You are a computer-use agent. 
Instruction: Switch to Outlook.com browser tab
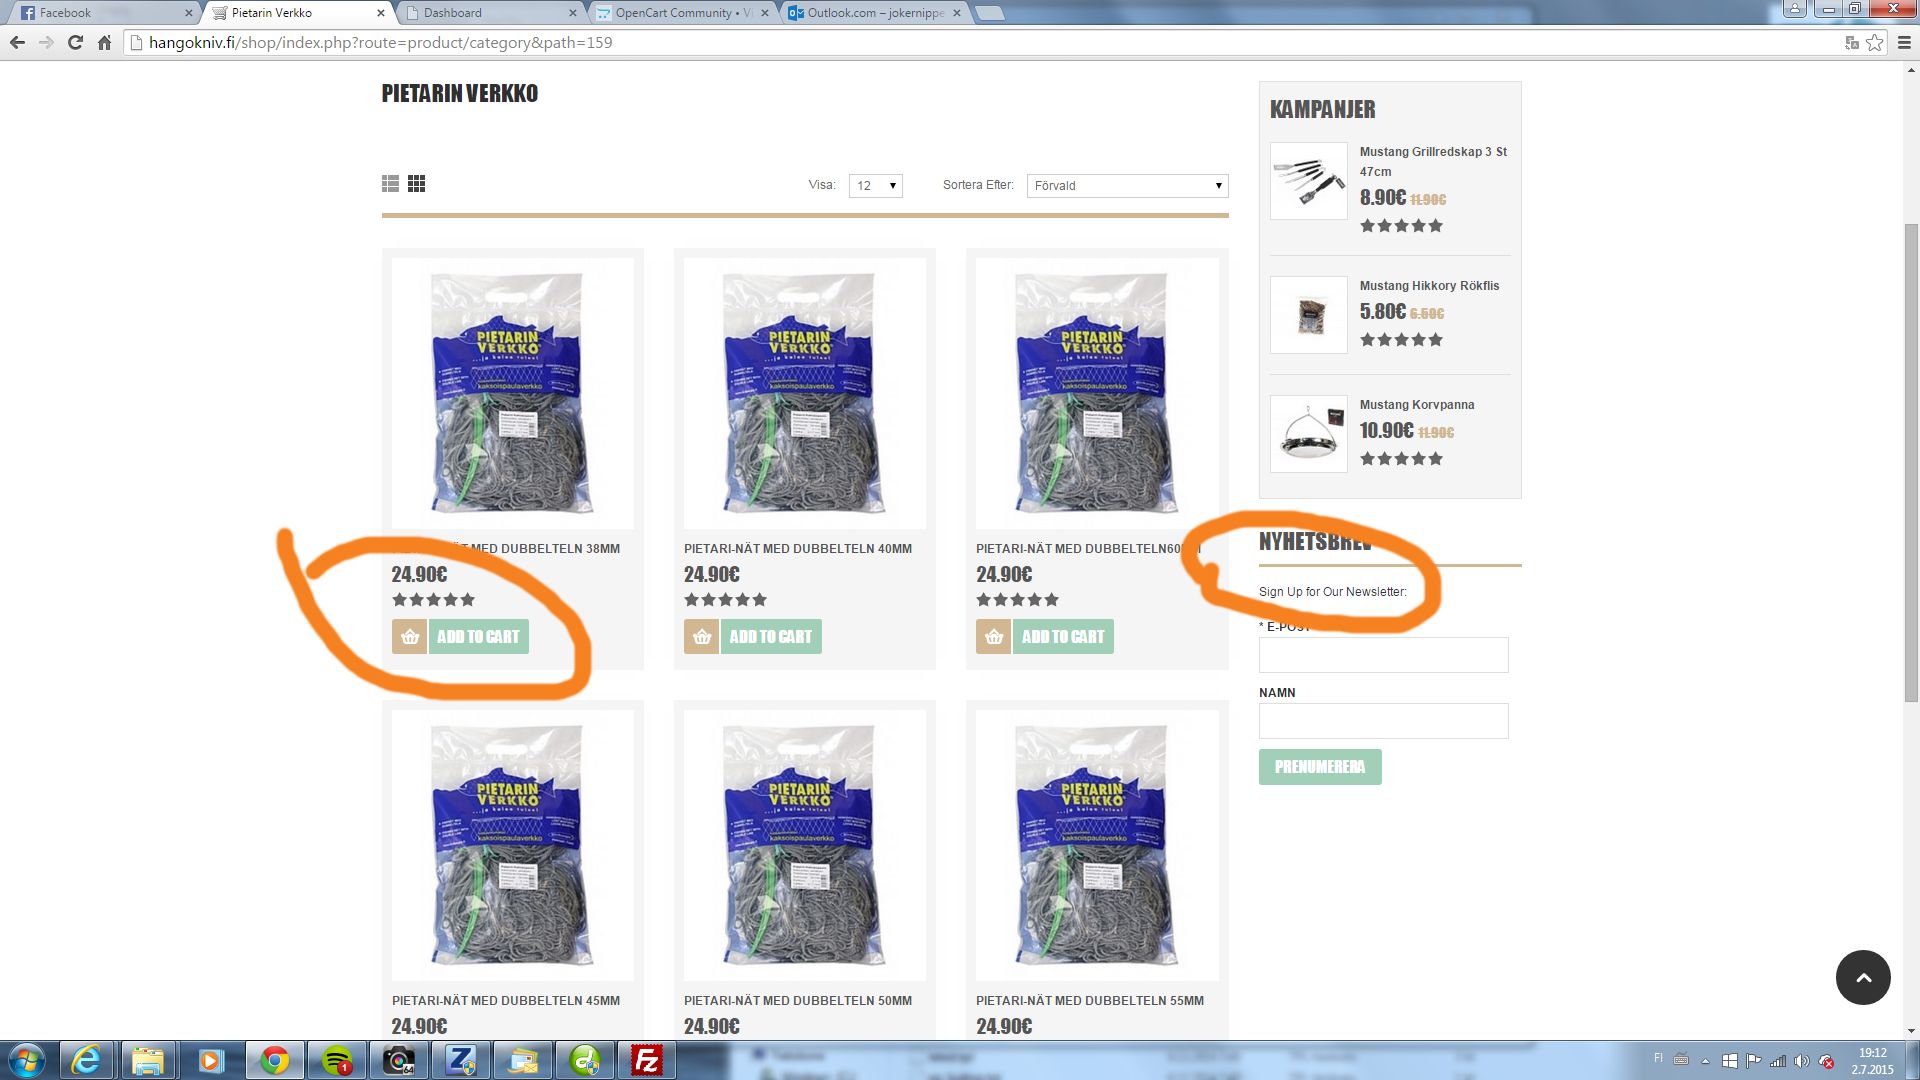coord(874,13)
